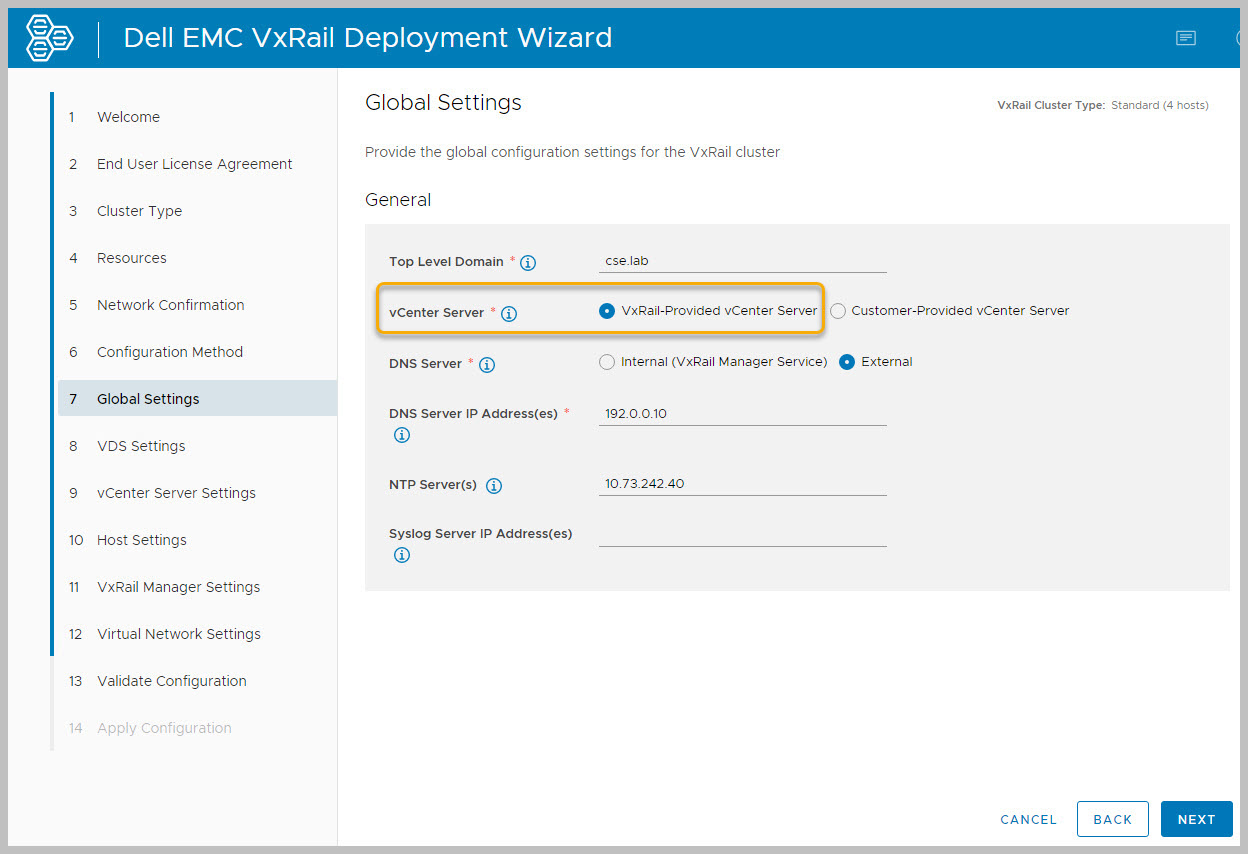The height and width of the screenshot is (854, 1248).
Task: Open the feedback message icon in header
Action: point(1186,38)
